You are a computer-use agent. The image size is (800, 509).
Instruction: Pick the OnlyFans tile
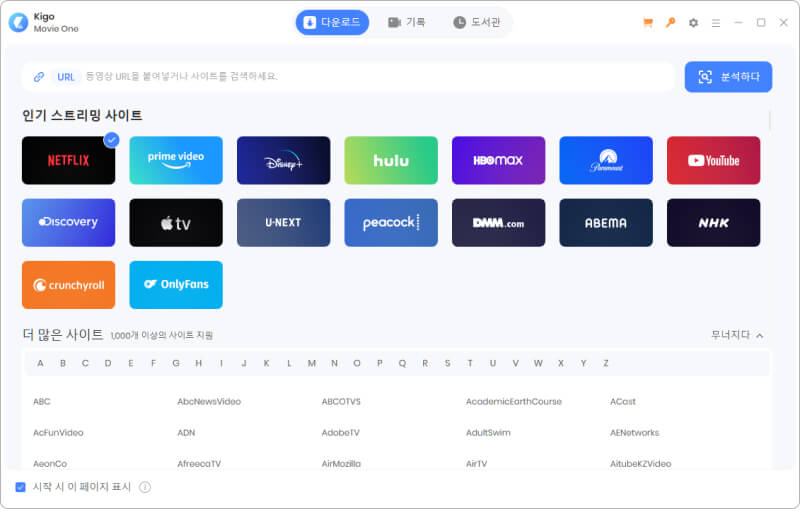coord(176,285)
